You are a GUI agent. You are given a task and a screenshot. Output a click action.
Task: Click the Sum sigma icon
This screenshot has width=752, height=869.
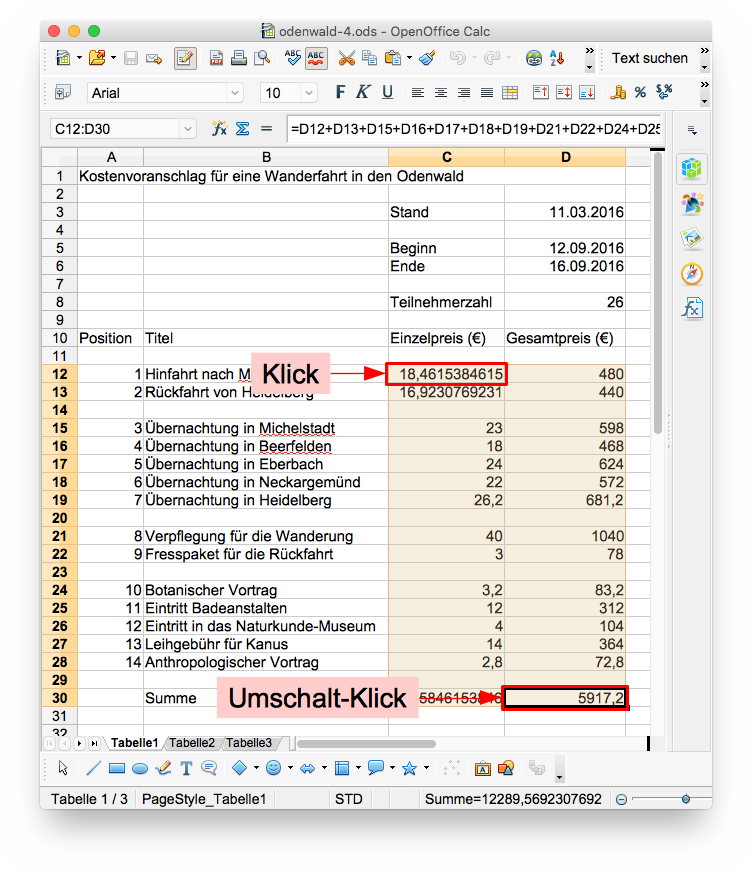pos(243,129)
